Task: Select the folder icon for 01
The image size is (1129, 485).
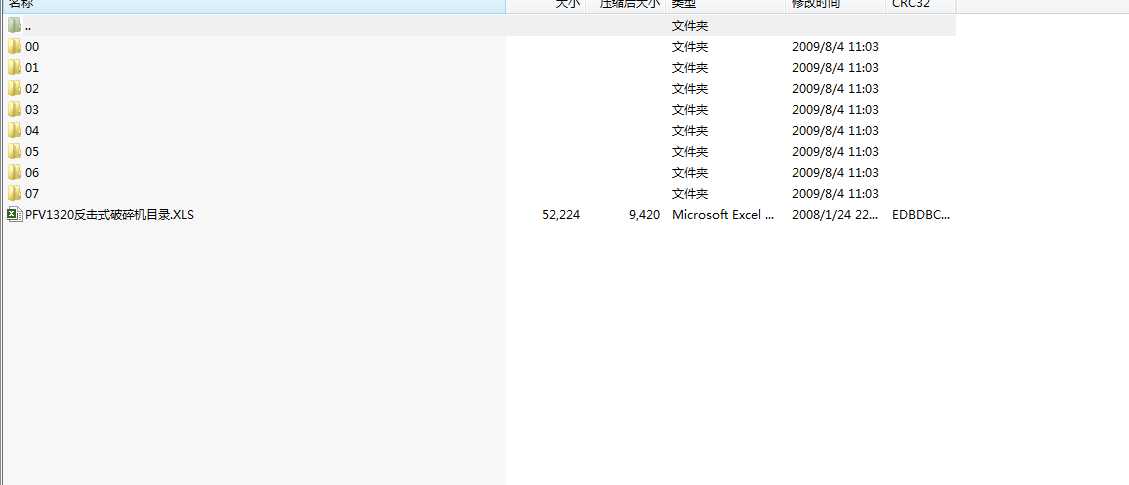Action: (14, 68)
